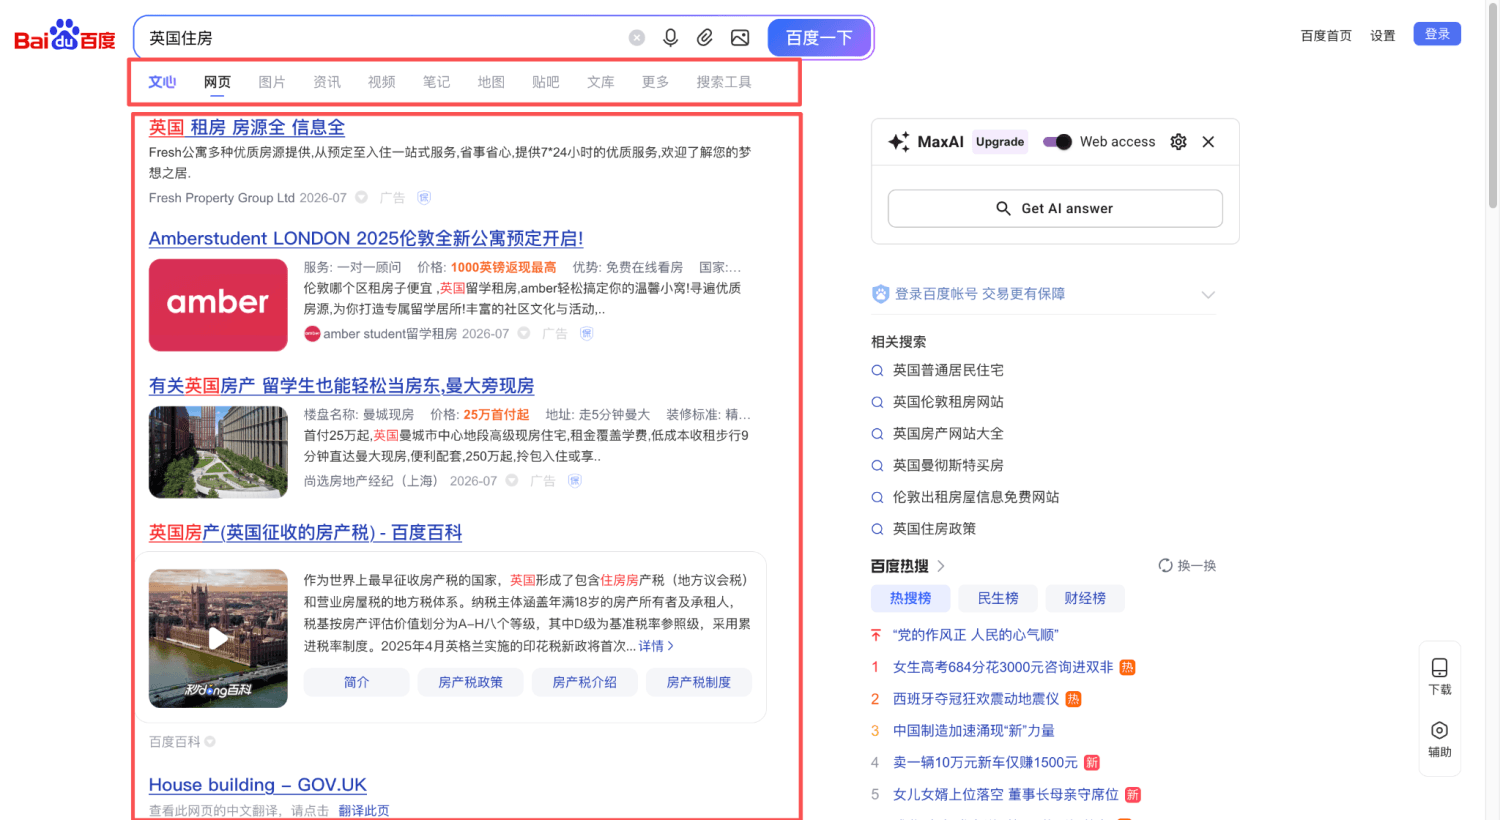Expand the 登录百度帐号 交易更有保障 chevron

1208,294
